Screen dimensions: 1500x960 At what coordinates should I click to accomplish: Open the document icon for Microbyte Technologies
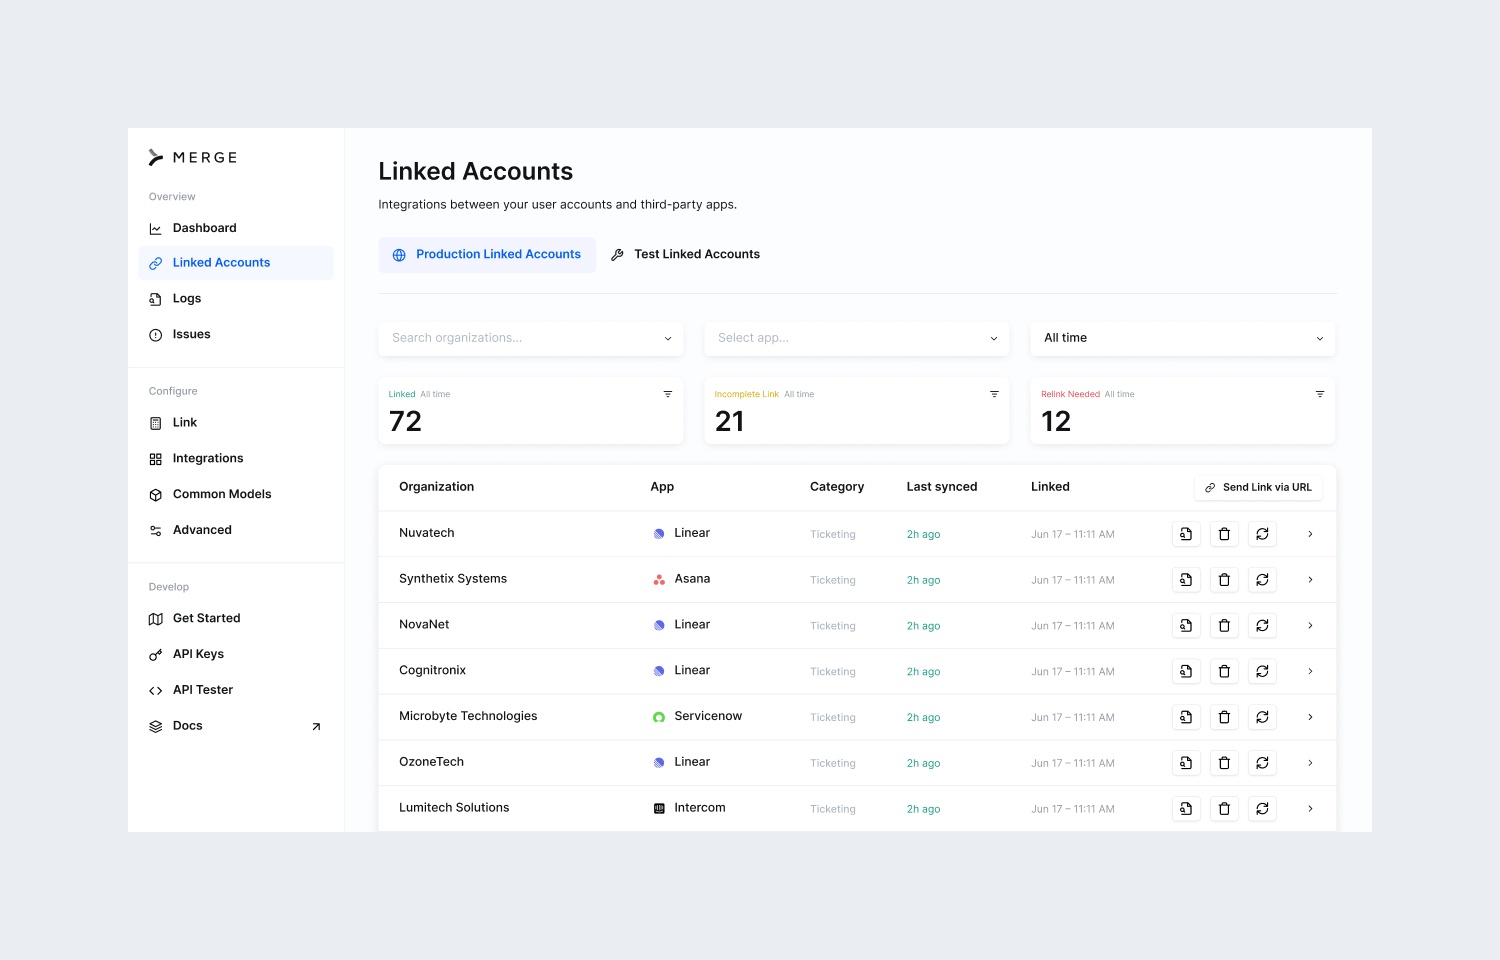(1186, 717)
